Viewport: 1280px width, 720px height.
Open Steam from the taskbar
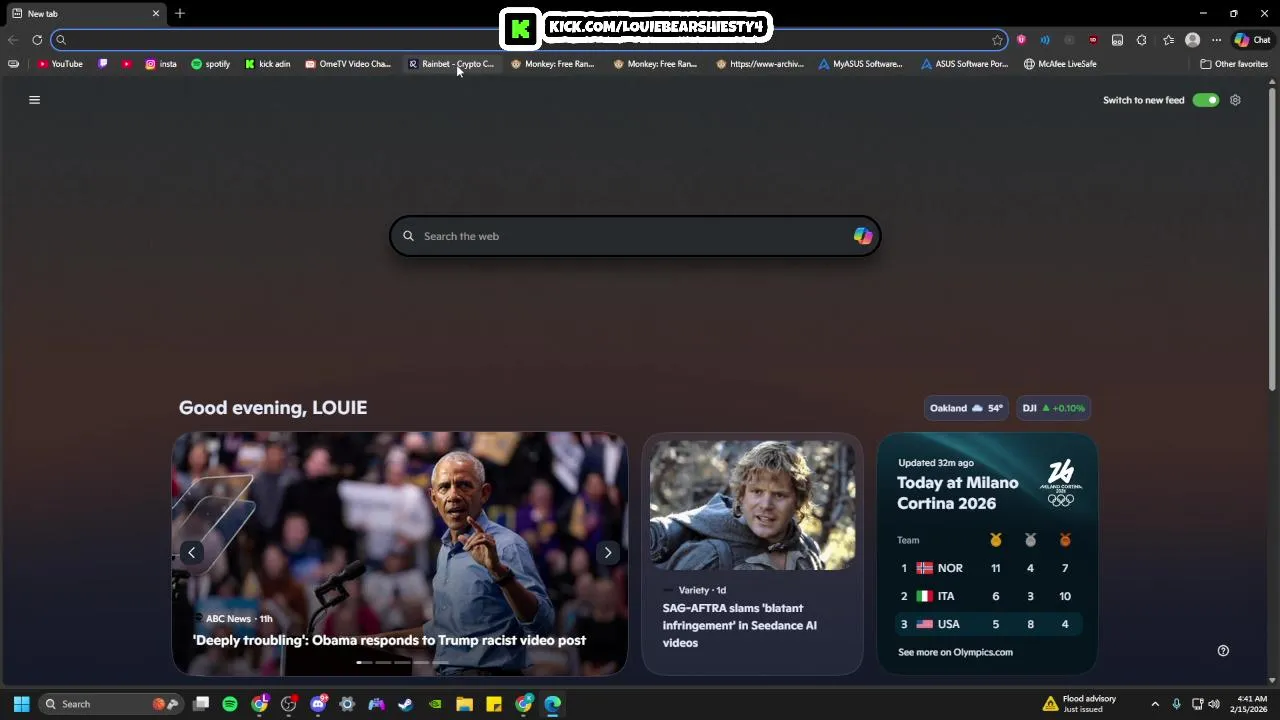point(405,704)
